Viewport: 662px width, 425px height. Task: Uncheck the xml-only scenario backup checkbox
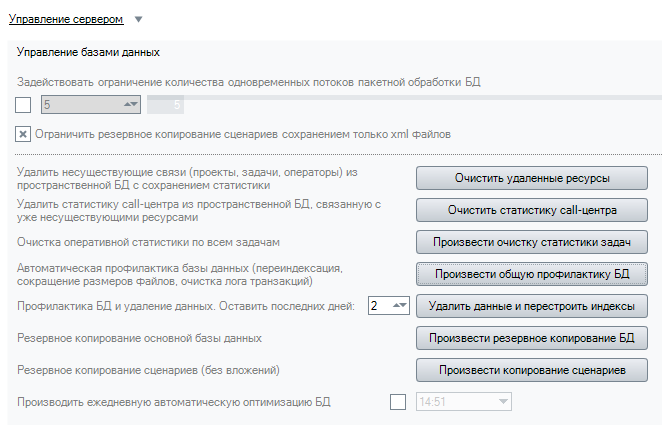pos(24,133)
